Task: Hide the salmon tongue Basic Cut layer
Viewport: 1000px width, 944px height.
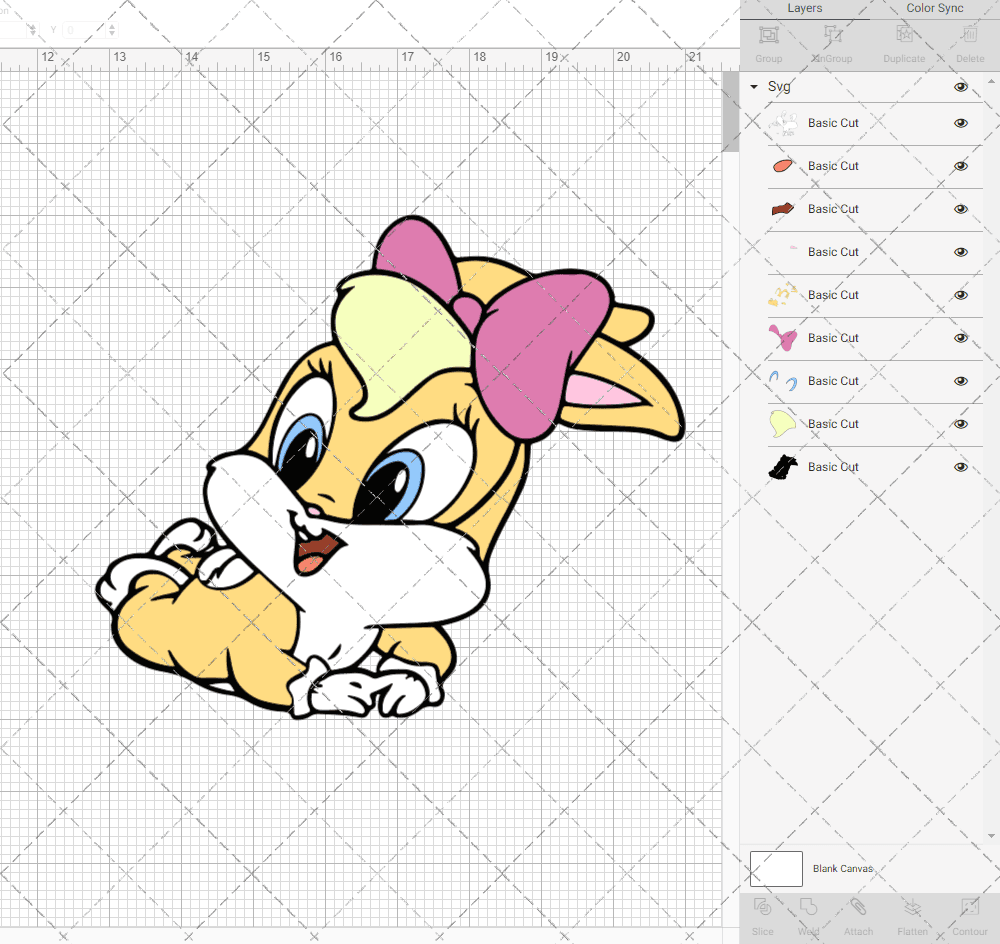Action: (x=960, y=166)
